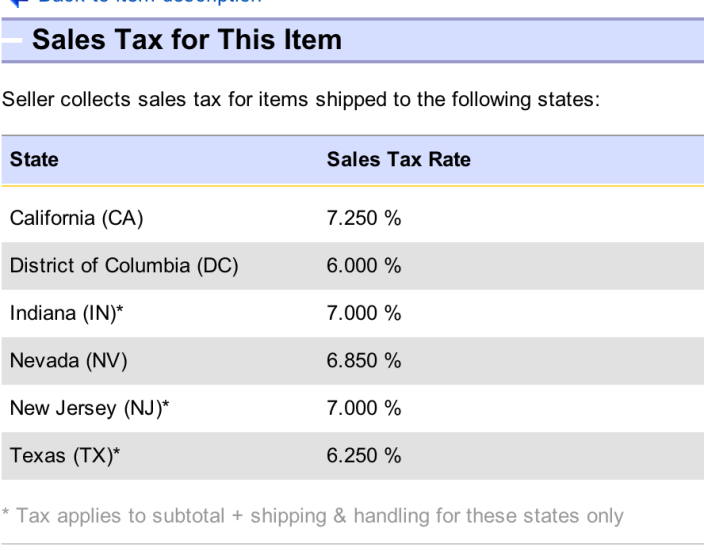Screen dimensions: 704x551
Task: Click the white dash in heading bar
Action: pyautogui.click(x=12, y=40)
